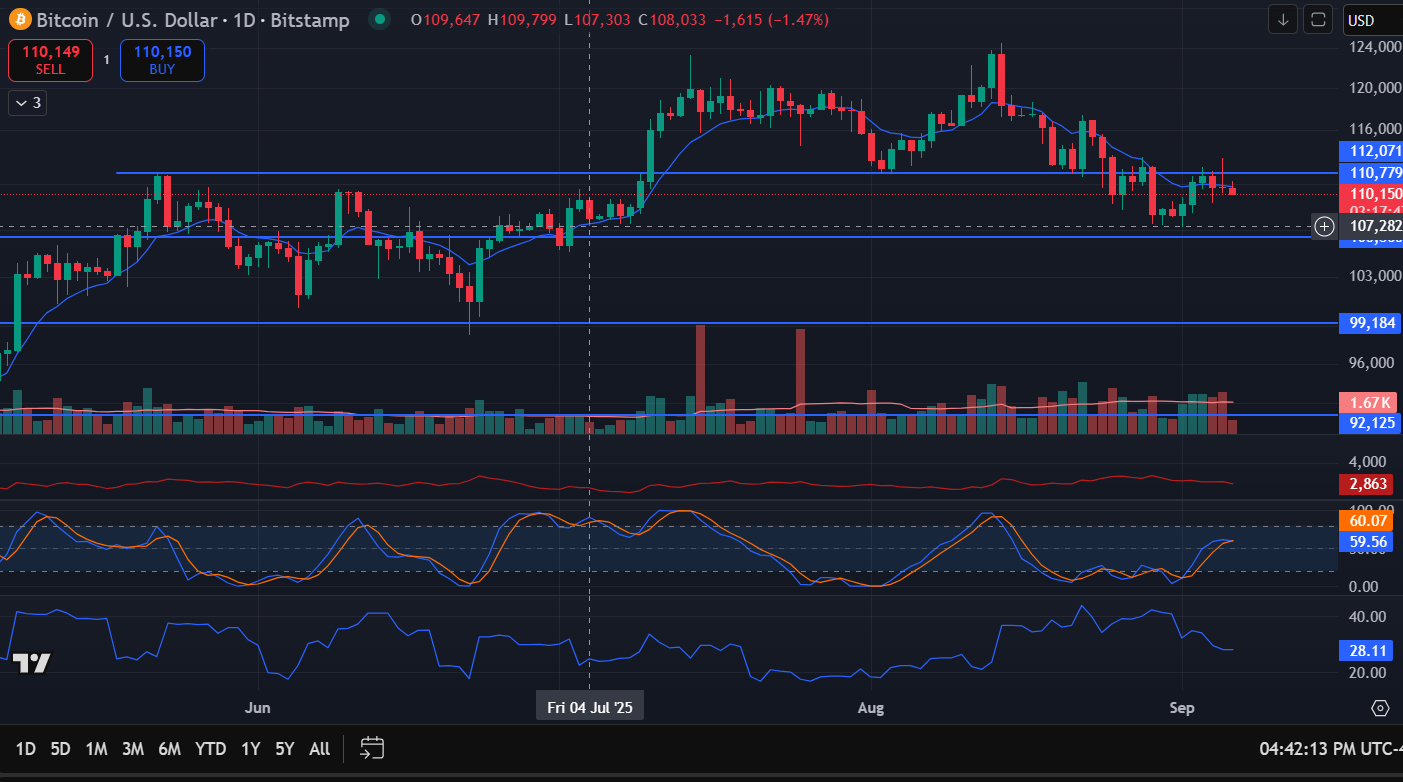The image size is (1403, 782).
Task: Open chart settings gear icon
Action: pyautogui.click(x=1381, y=708)
